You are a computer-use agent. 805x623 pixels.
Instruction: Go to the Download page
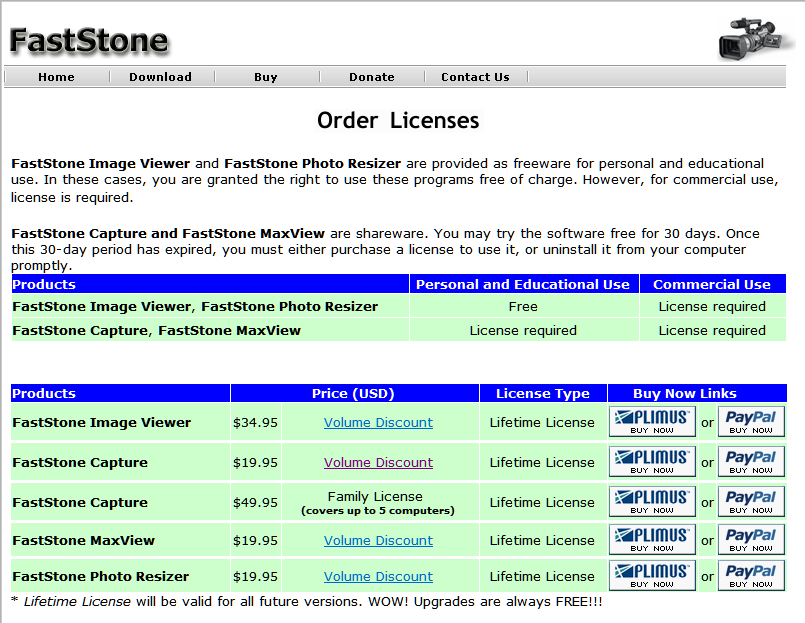pos(160,77)
